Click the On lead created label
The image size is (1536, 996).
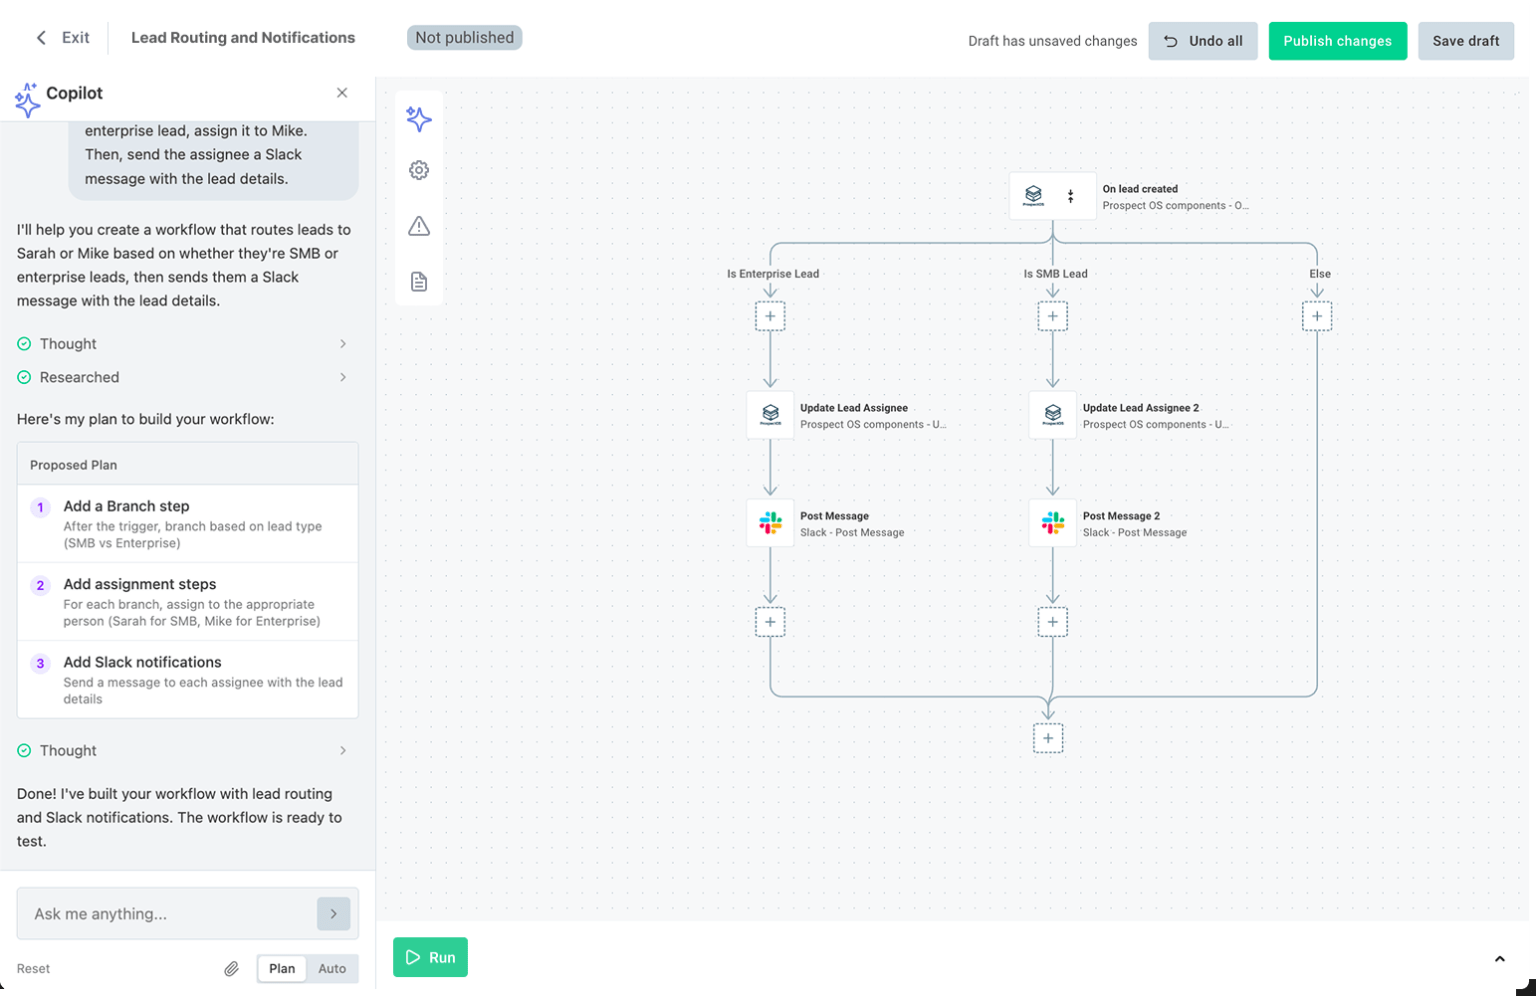(1140, 189)
